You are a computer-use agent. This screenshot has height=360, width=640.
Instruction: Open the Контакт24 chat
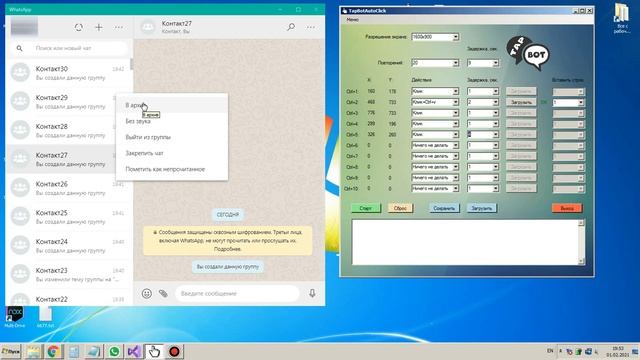[69, 246]
